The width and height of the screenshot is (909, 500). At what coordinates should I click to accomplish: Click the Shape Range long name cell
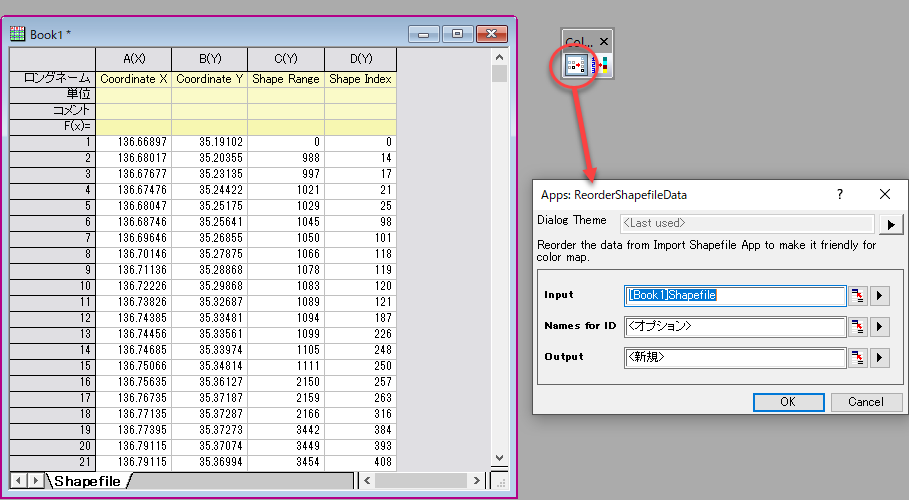(286, 79)
